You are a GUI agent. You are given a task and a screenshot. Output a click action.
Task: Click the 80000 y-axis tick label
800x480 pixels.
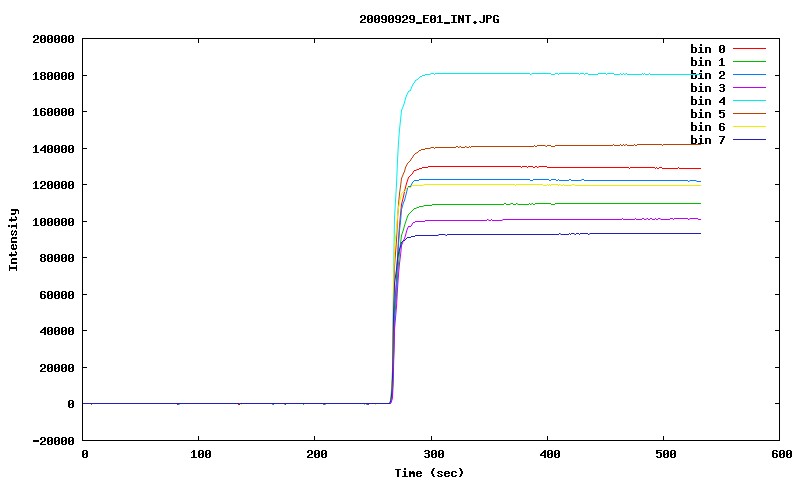click(x=57, y=258)
